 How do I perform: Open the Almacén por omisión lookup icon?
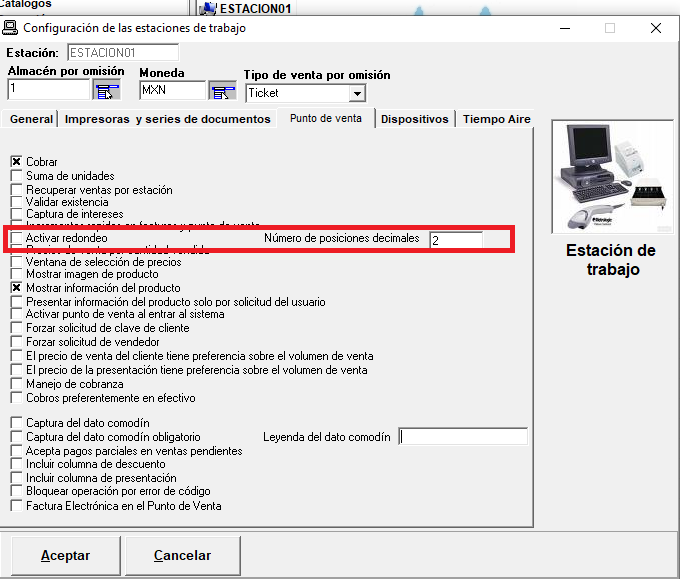click(107, 91)
